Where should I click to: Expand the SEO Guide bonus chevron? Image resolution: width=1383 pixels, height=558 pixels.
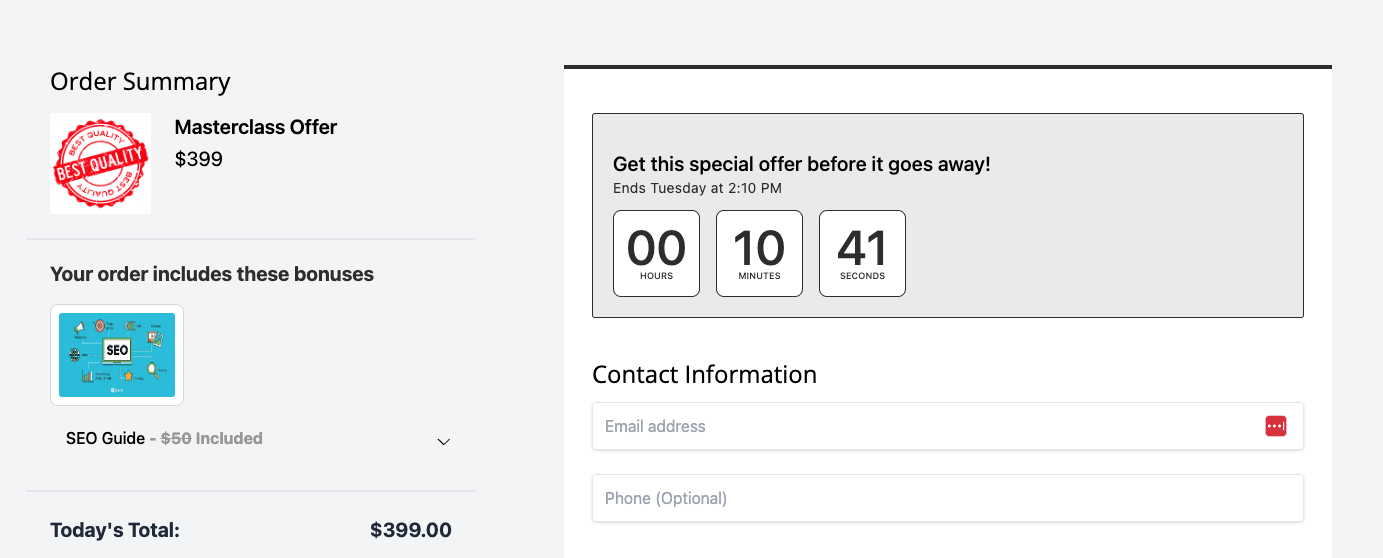click(444, 441)
